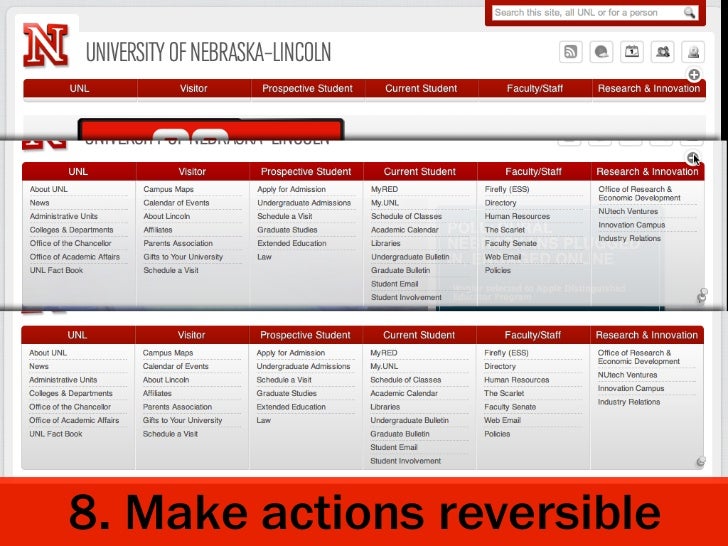
Task: Toggle pin icon in bottom expanded menu
Action: (701, 461)
